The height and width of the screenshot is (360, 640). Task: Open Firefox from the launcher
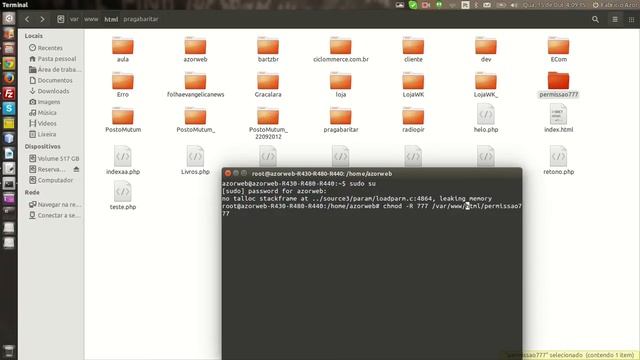point(9,78)
